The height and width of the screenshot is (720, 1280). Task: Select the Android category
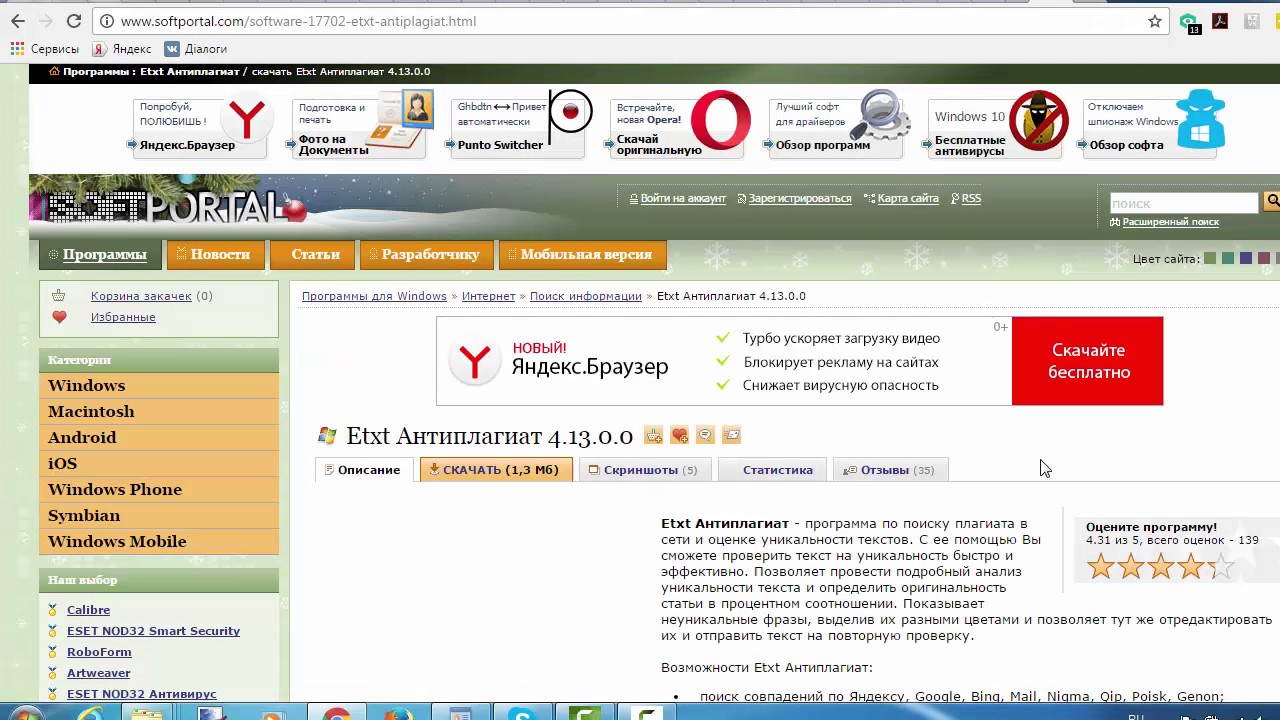(159, 437)
